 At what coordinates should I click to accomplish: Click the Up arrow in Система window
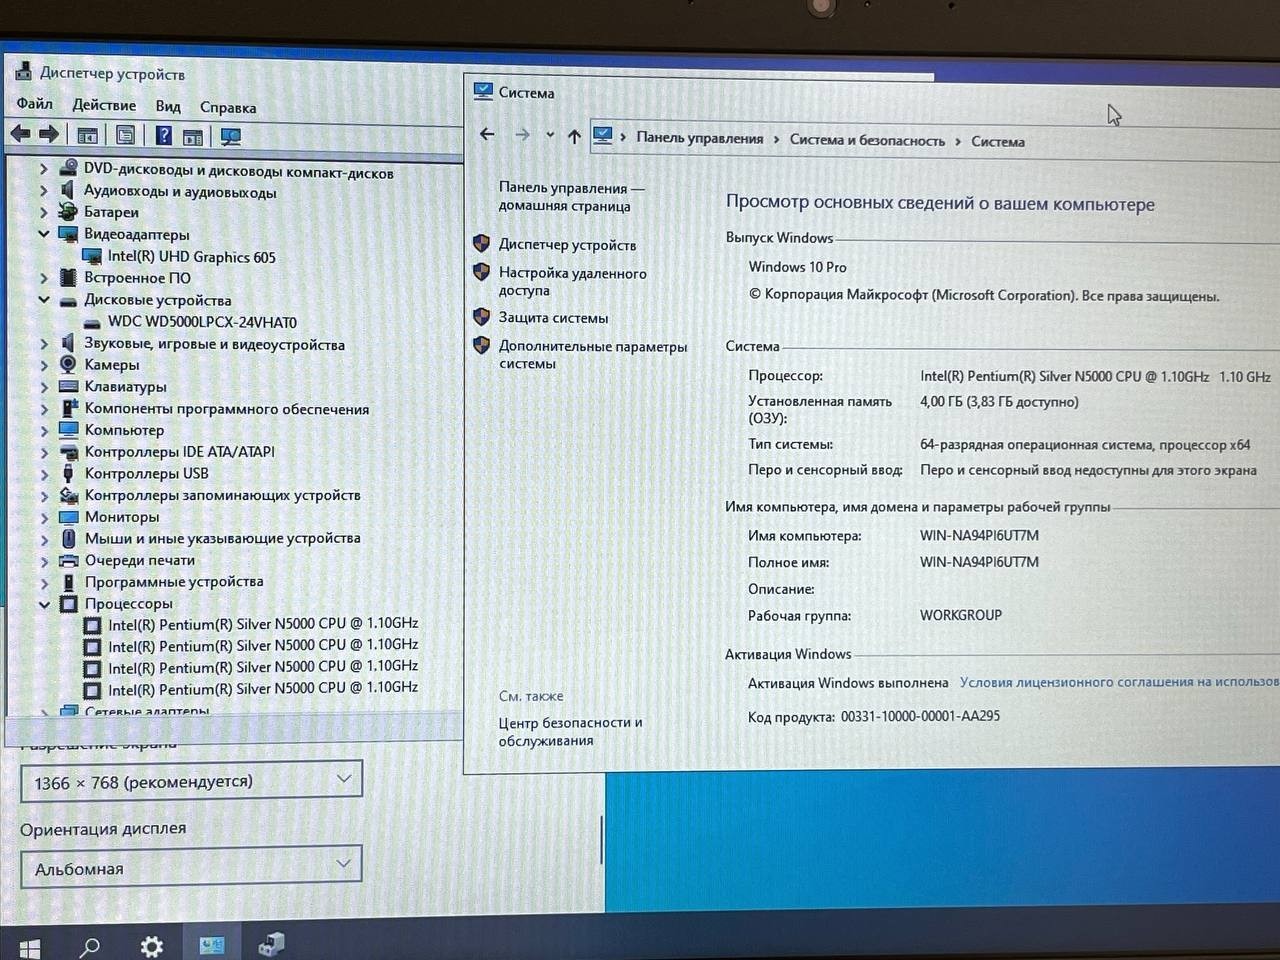(x=574, y=136)
